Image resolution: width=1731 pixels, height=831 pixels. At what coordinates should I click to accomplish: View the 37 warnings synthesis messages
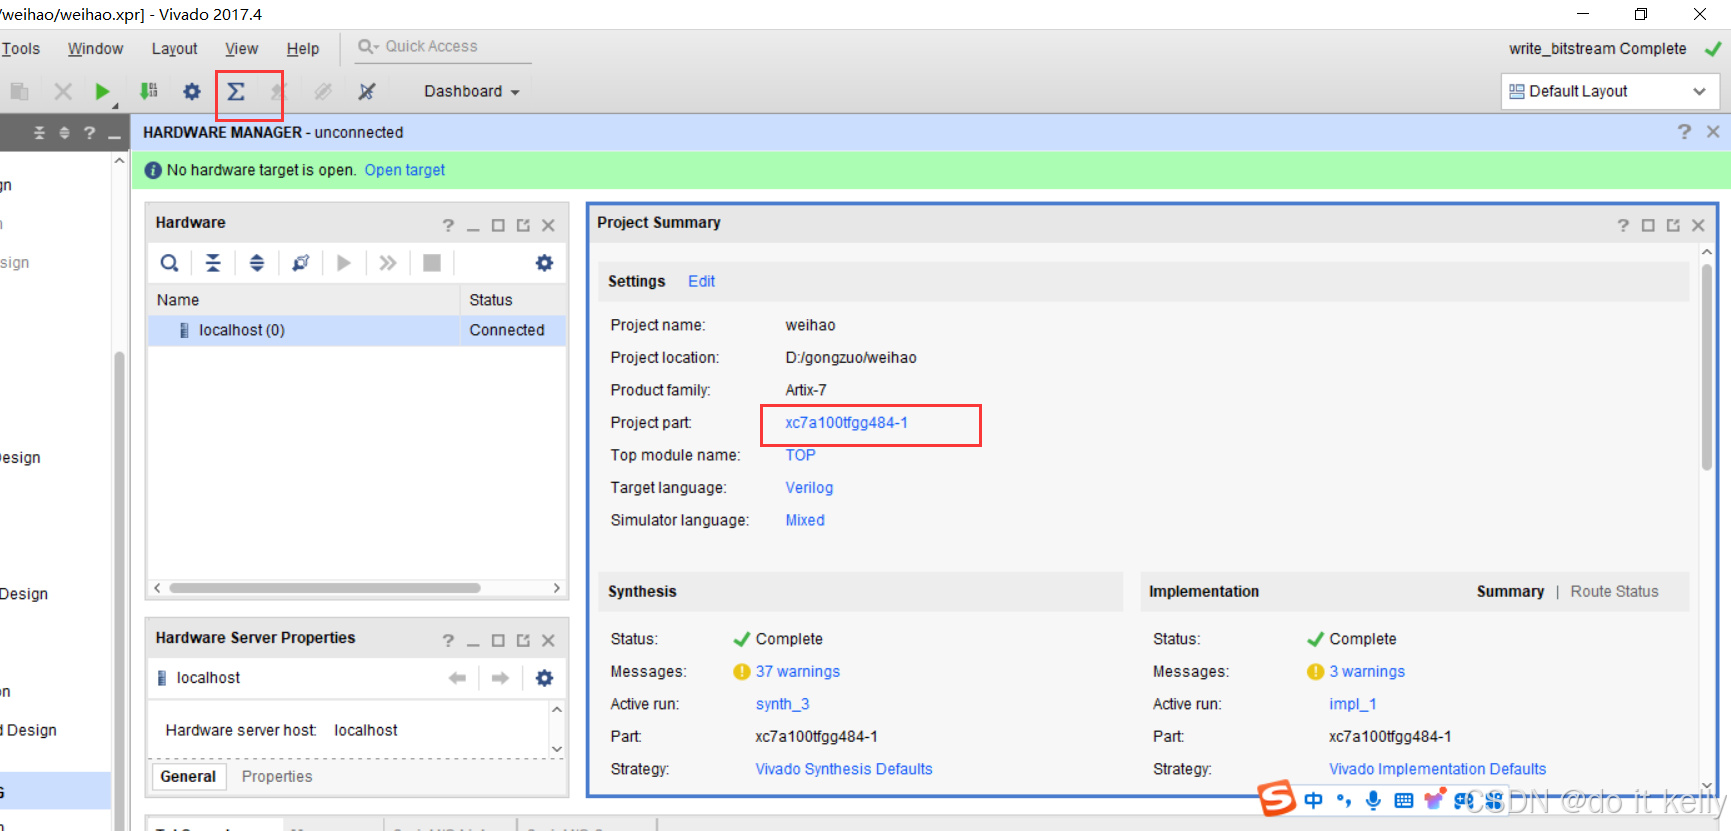[x=797, y=671]
